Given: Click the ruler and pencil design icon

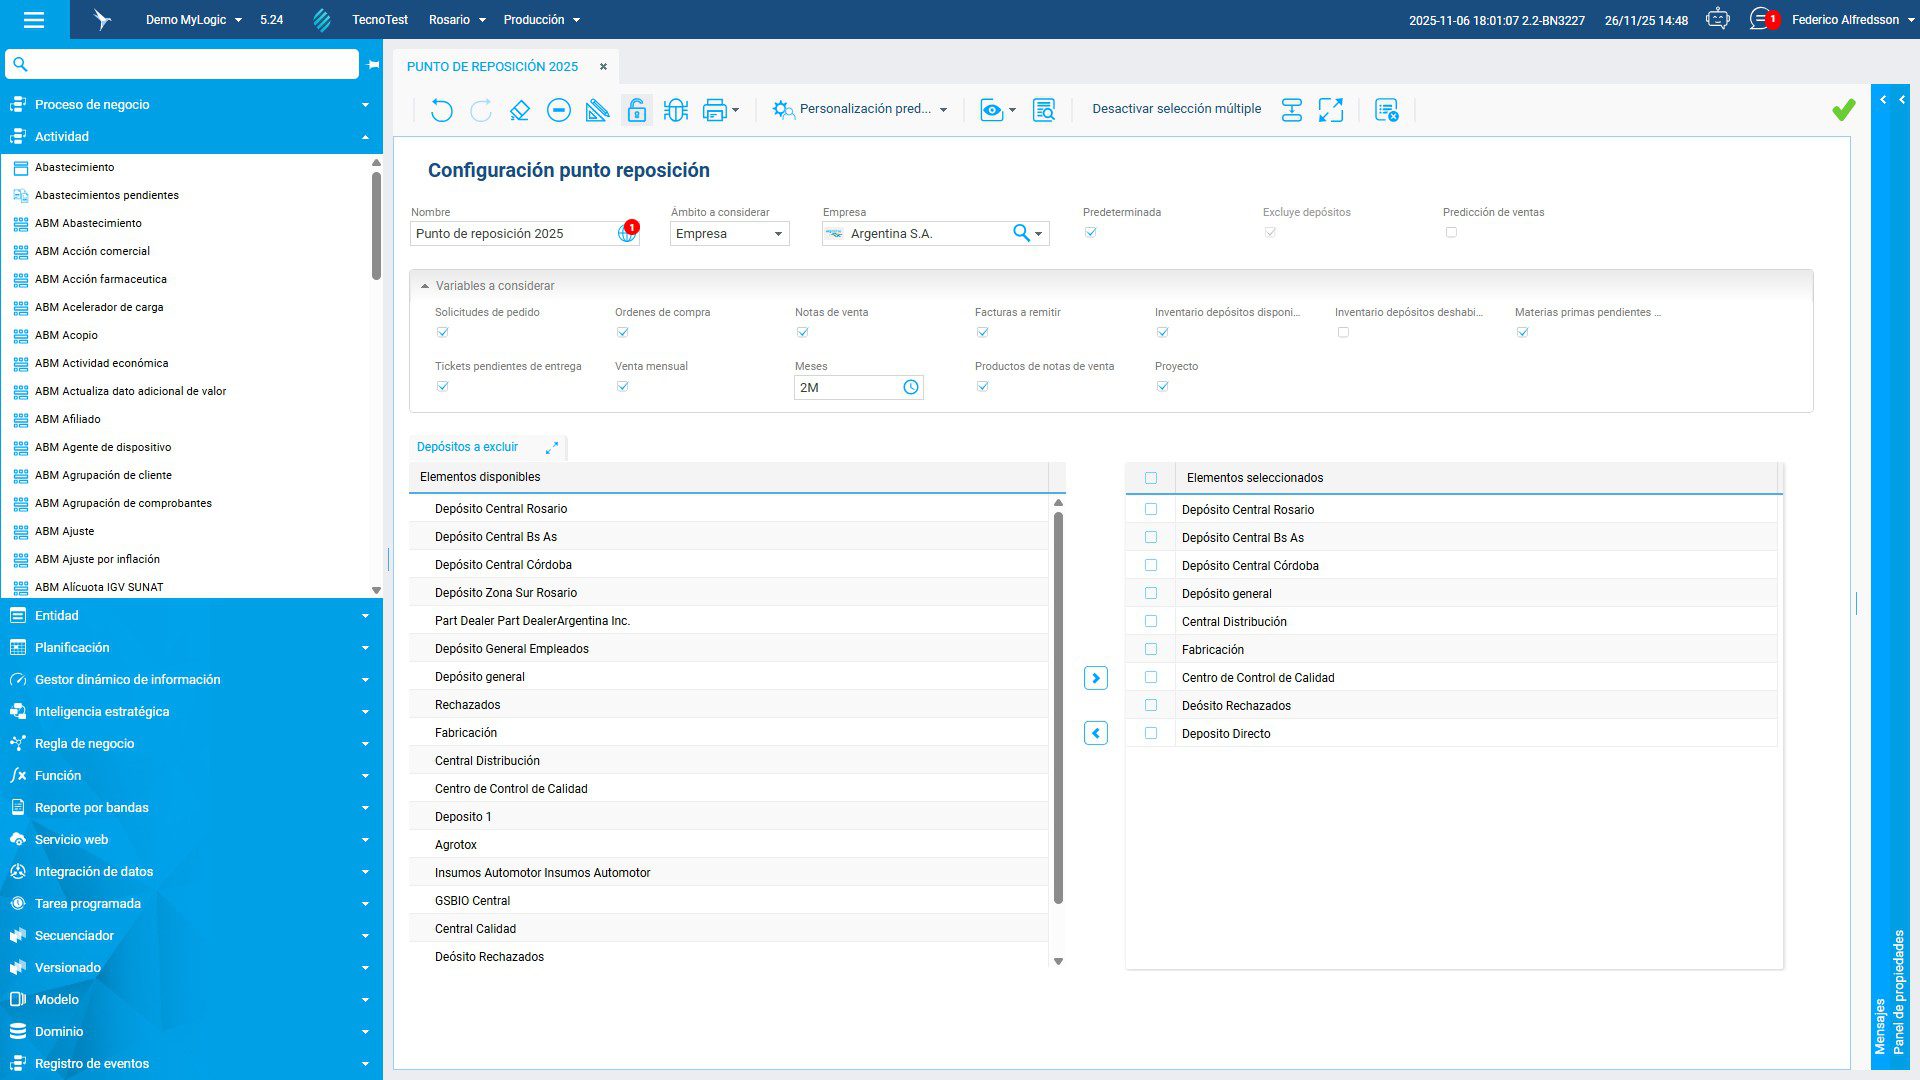Looking at the screenshot, I should click(597, 110).
